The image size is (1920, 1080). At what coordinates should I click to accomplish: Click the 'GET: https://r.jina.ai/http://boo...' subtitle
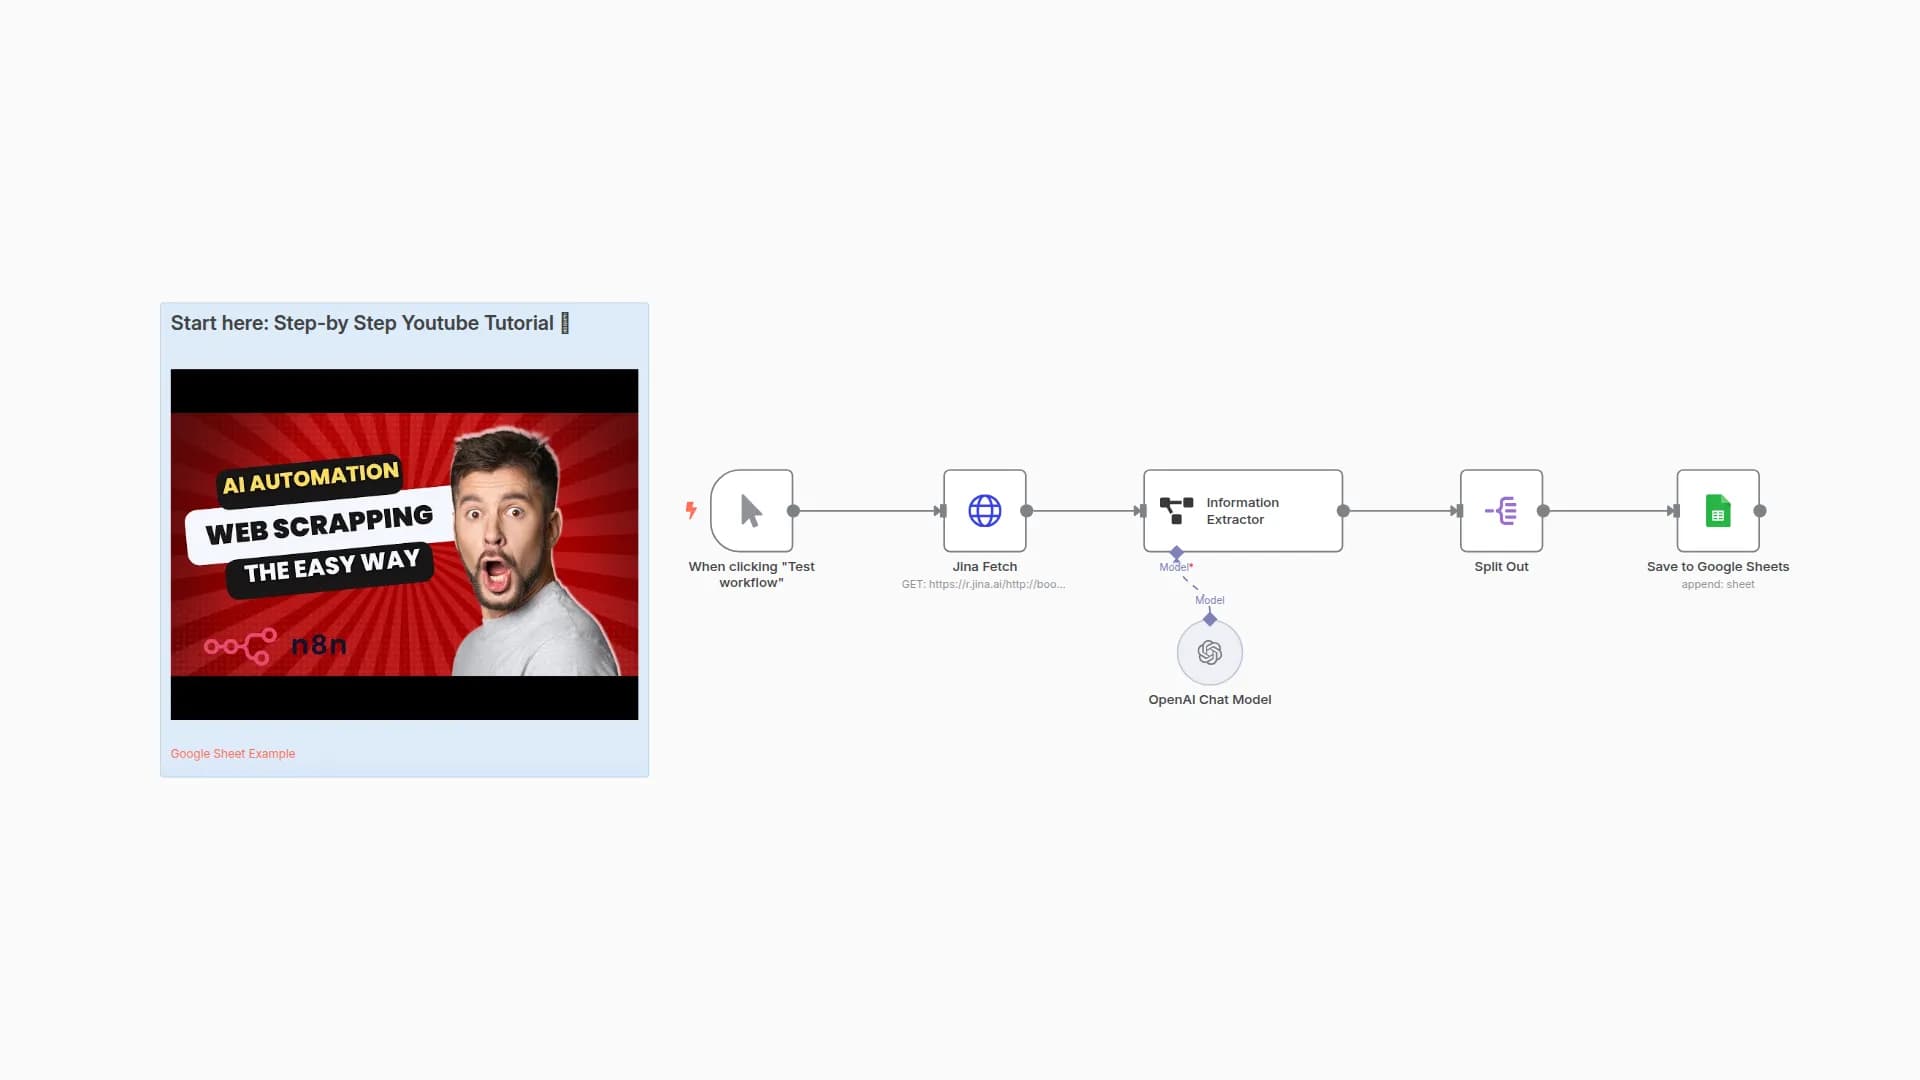(983, 584)
